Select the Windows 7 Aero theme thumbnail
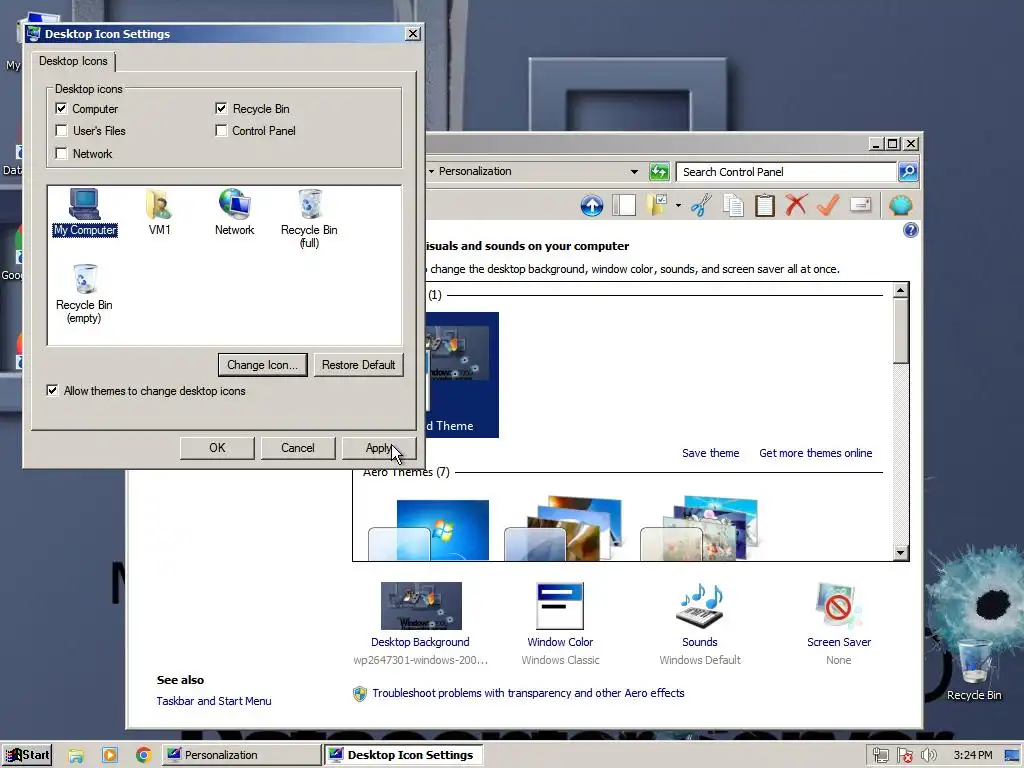Viewport: 1024px width, 768px height. pos(428,530)
